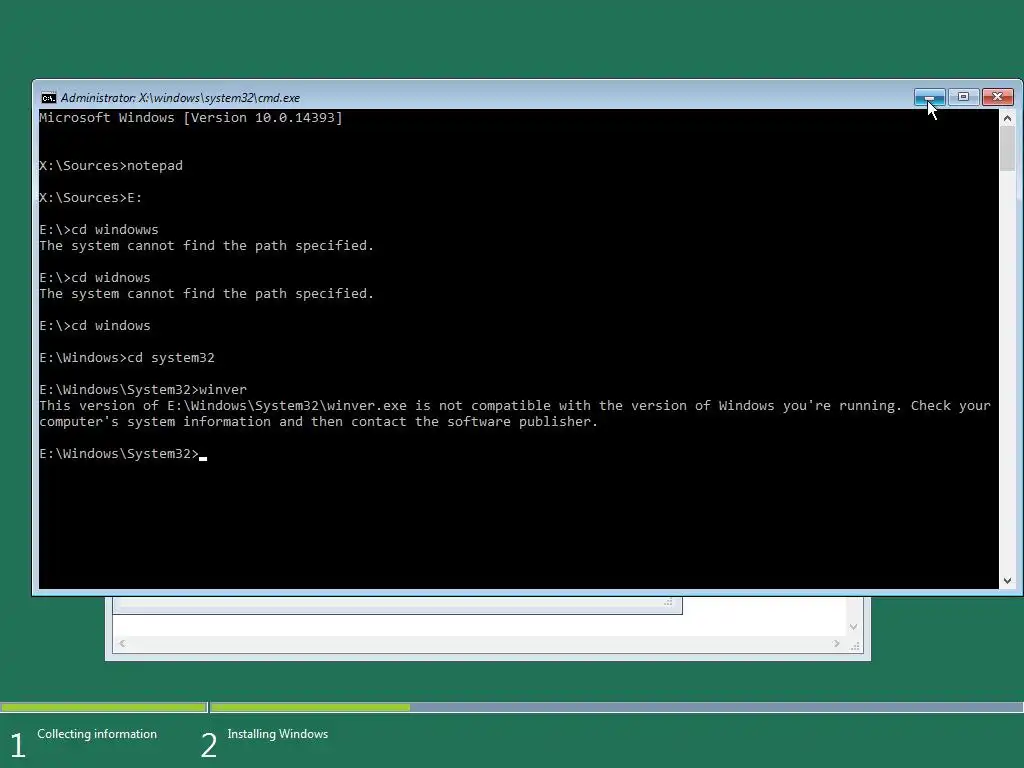
Task: Click the 'E:\>cd widnows' line
Action: pos(95,278)
